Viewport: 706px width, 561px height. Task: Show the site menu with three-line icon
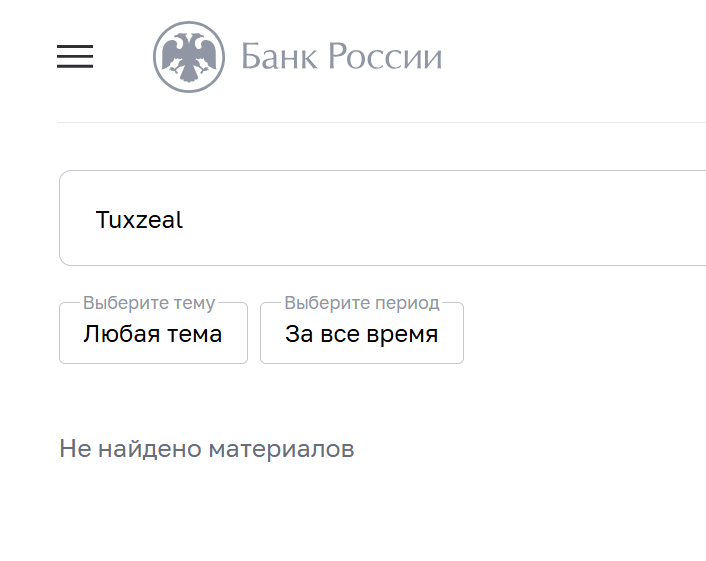pos(75,57)
